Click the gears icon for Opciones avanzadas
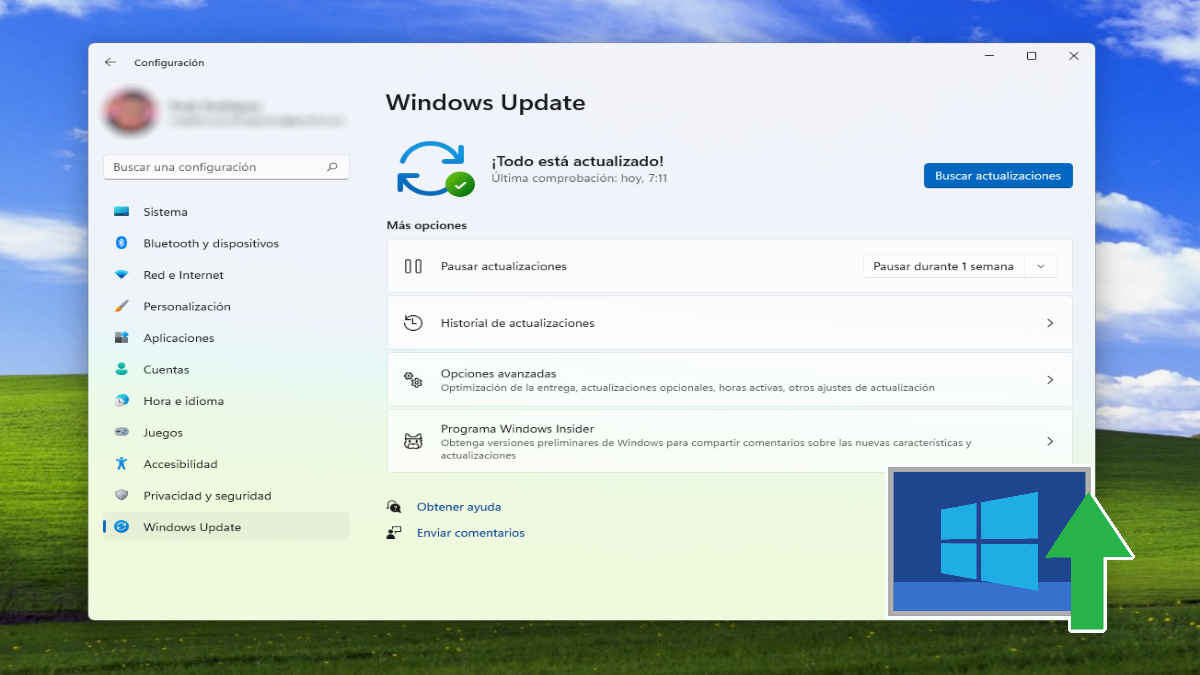Viewport: 1200px width, 675px height. pos(413,380)
